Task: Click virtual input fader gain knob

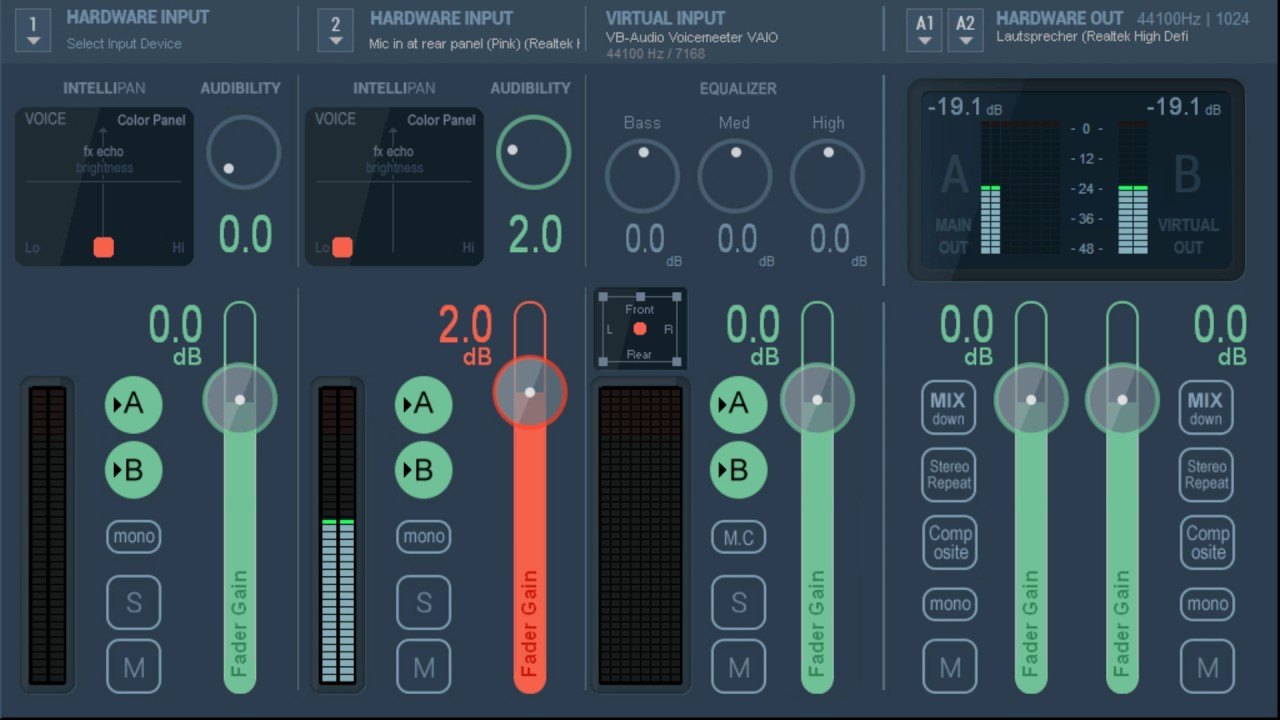Action: point(817,399)
